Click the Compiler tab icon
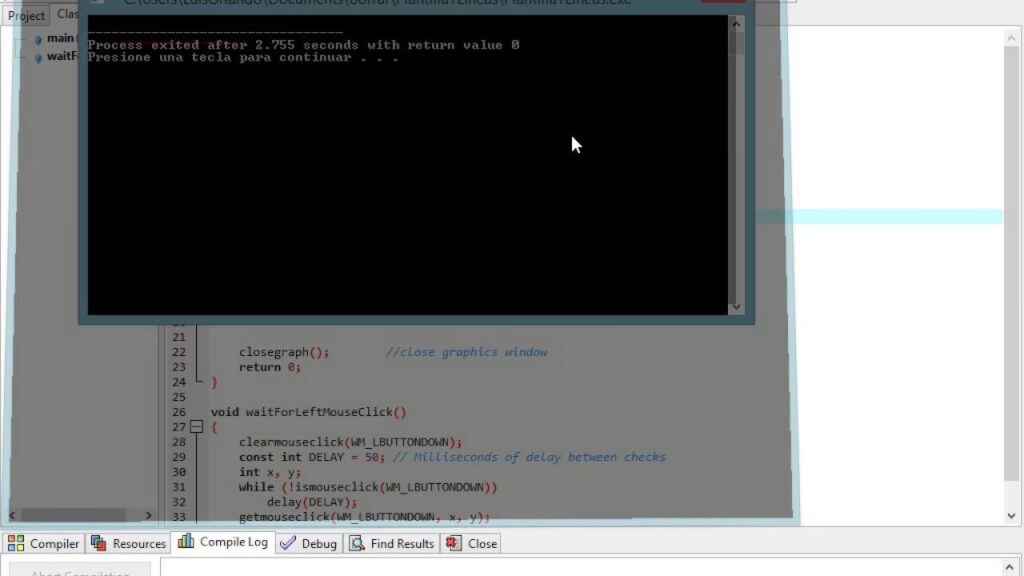 16,543
